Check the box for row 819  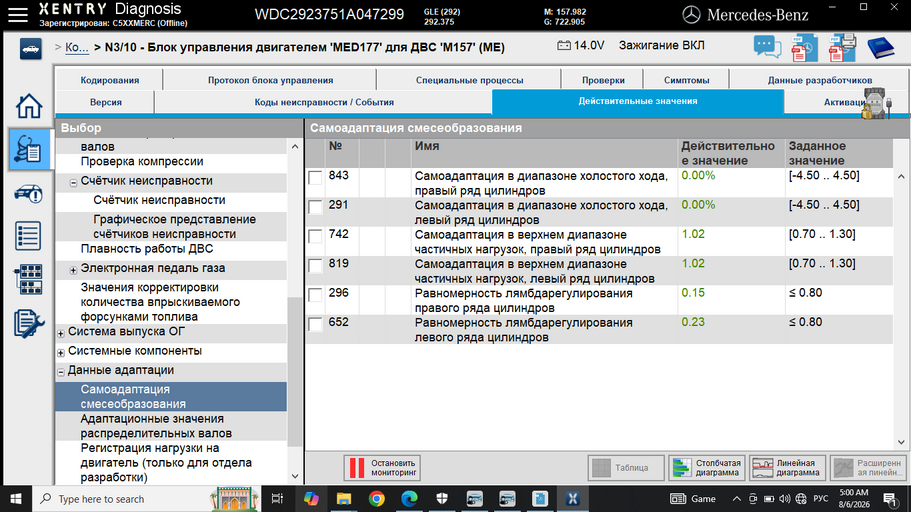pos(315,266)
